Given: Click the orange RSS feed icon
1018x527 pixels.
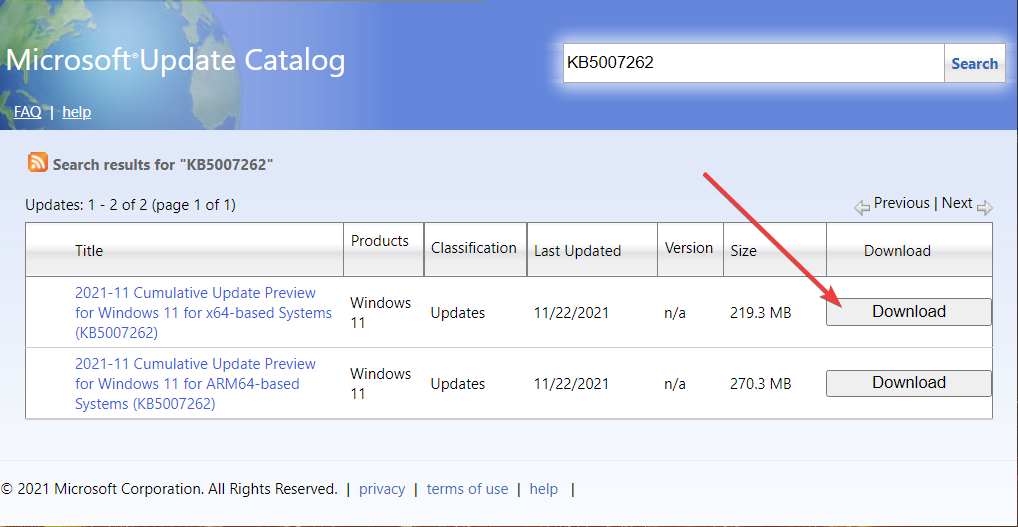Looking at the screenshot, I should [x=37, y=163].
